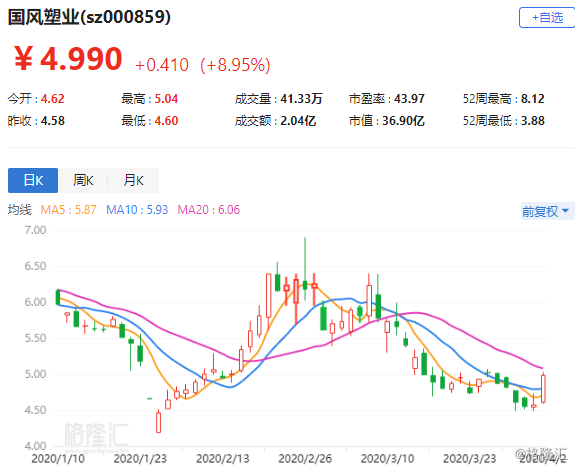Viewport: 575px width, 468px height.
Task: Switch to the 日K daily chart tab
Action: pyautogui.click(x=33, y=180)
